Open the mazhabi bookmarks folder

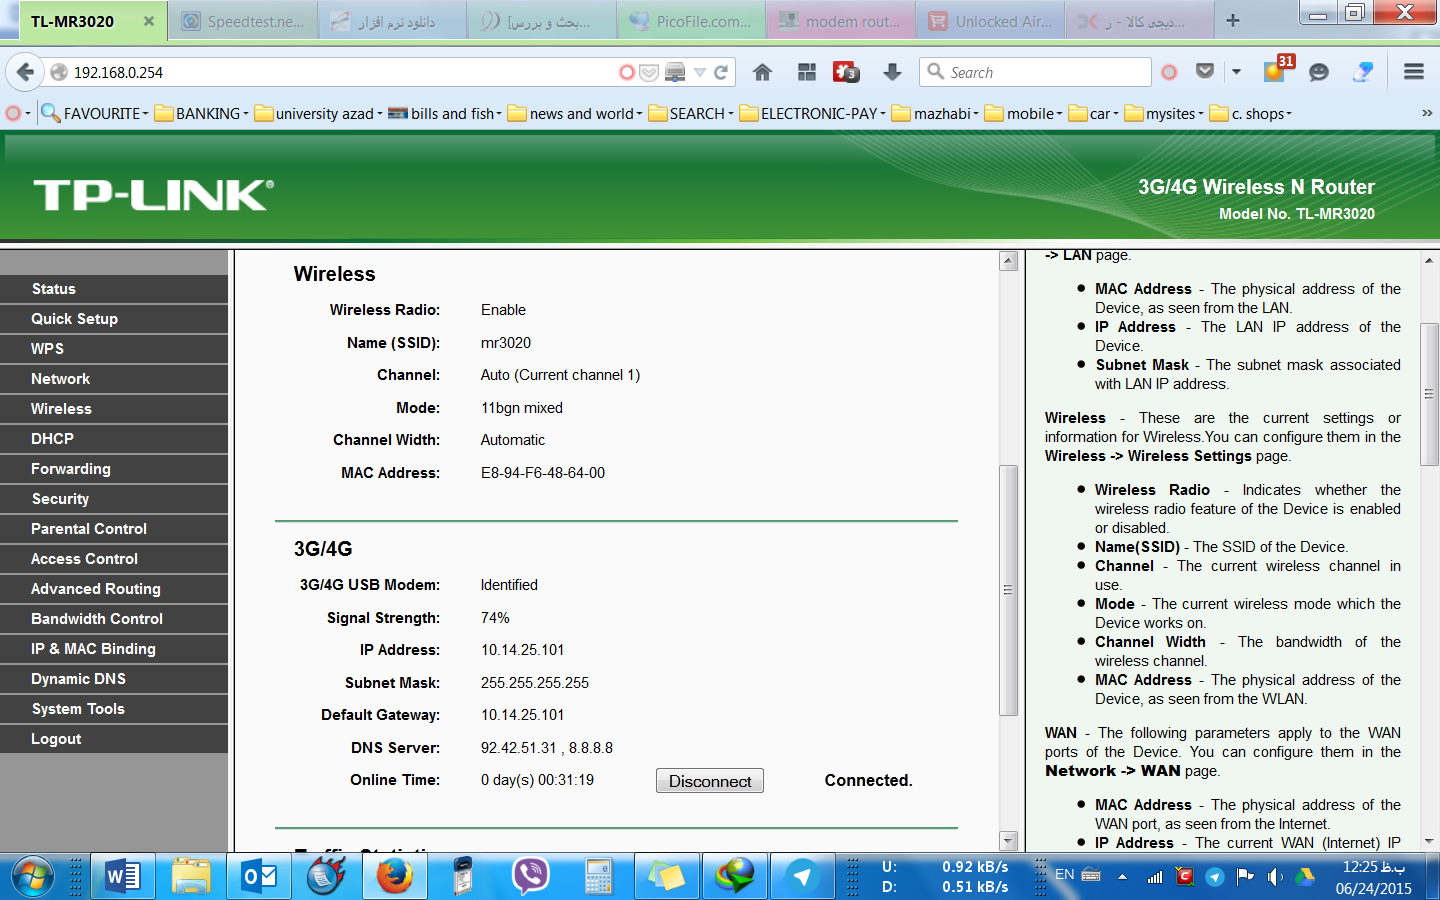point(936,113)
